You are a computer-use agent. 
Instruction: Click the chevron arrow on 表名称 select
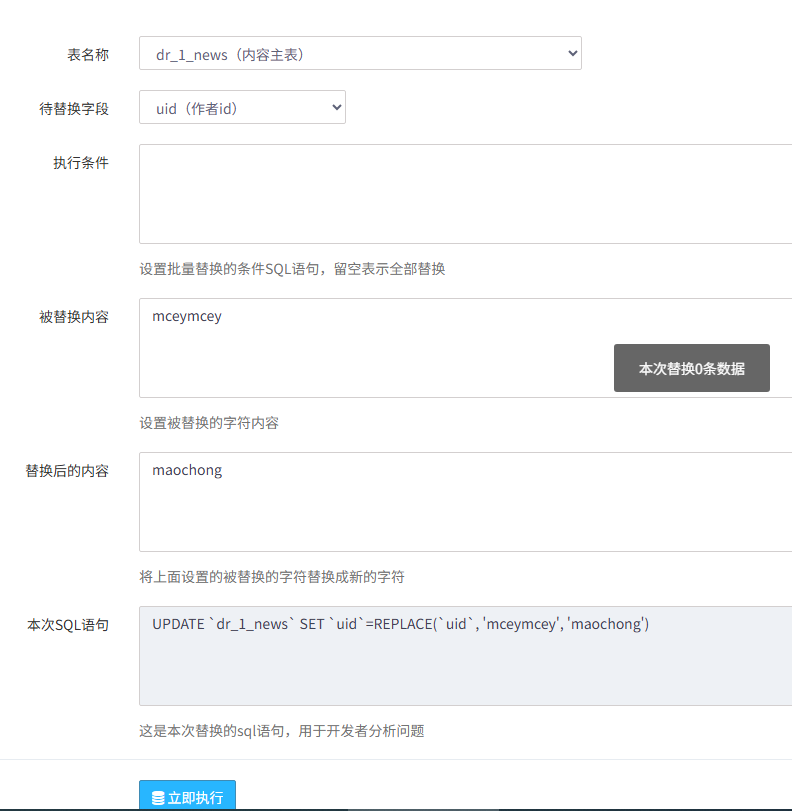(572, 54)
